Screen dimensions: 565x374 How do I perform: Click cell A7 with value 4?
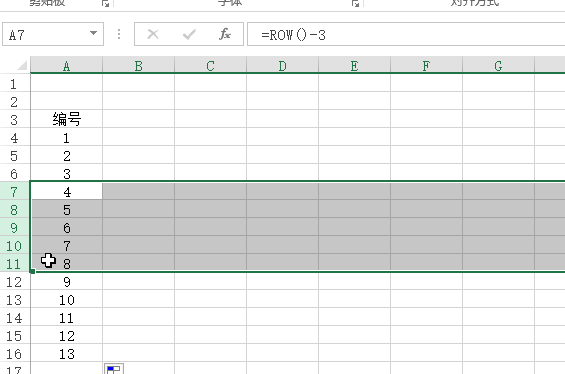click(x=67, y=191)
